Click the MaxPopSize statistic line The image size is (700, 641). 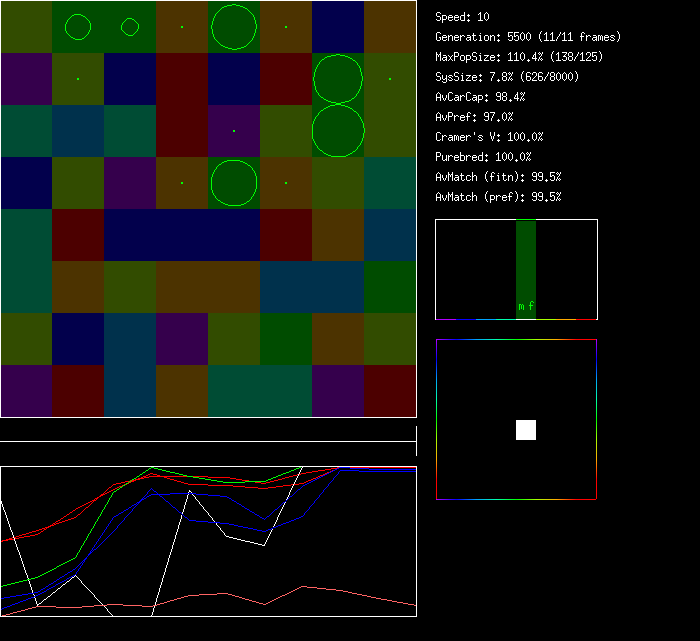pyautogui.click(x=519, y=57)
